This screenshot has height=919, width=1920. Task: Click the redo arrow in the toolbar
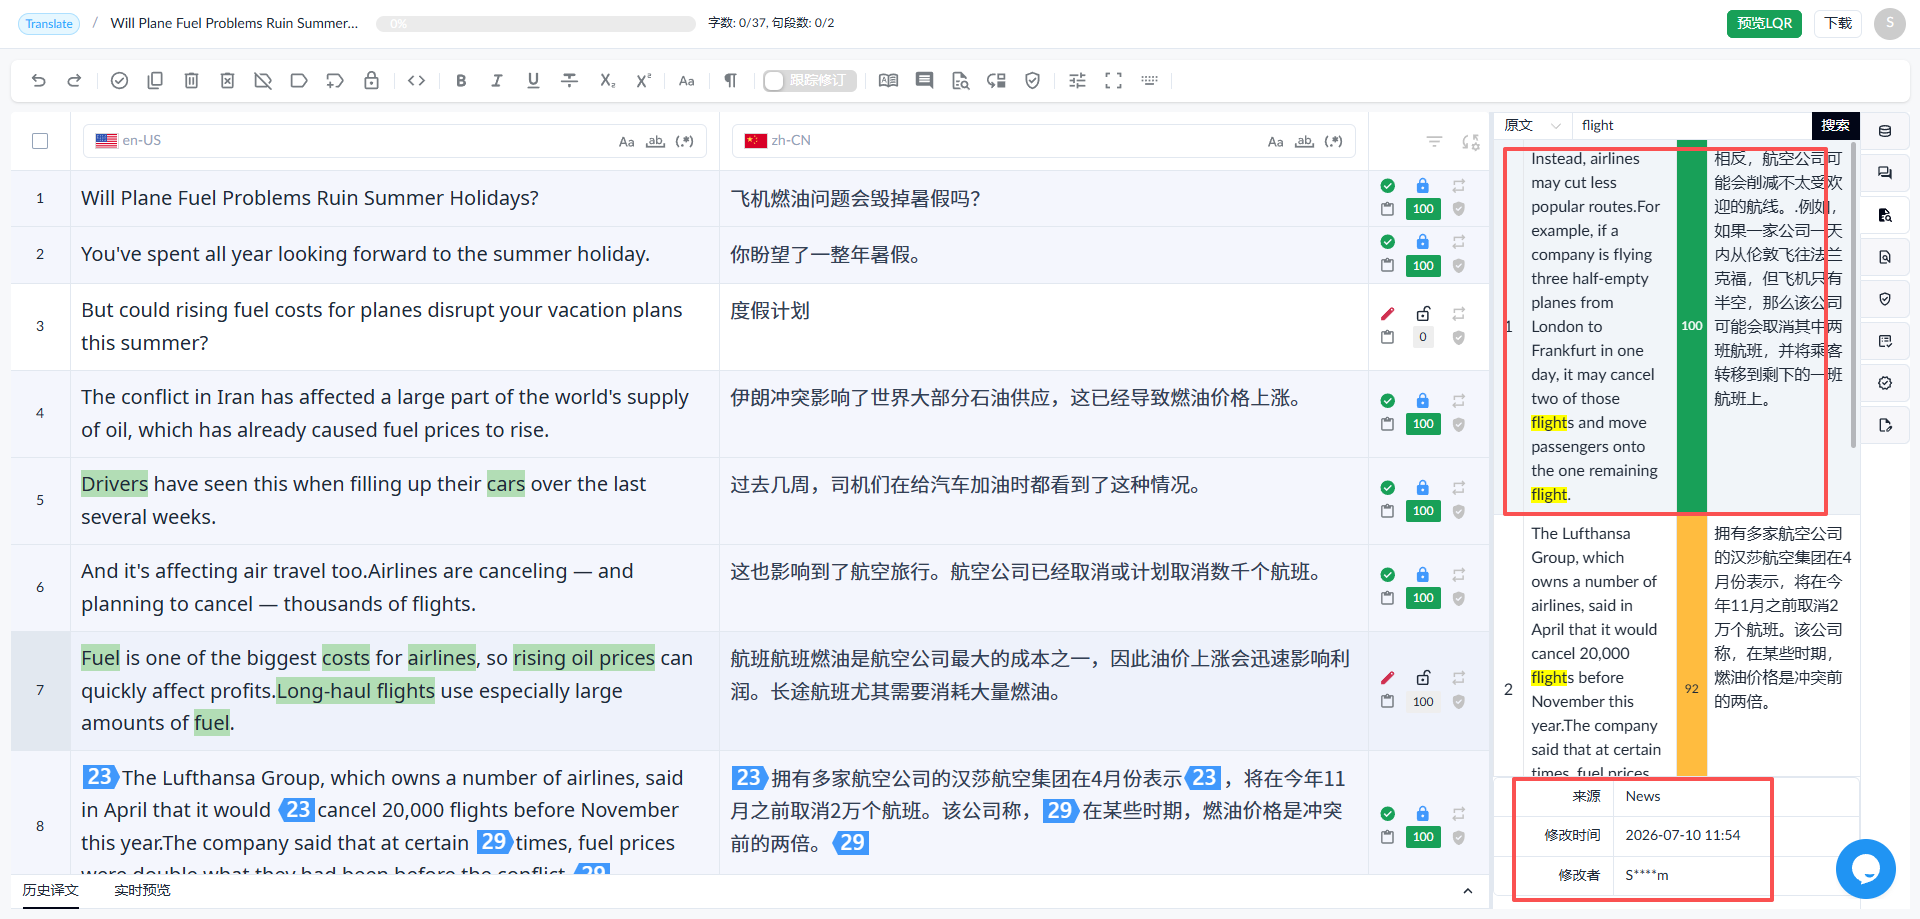tap(74, 81)
